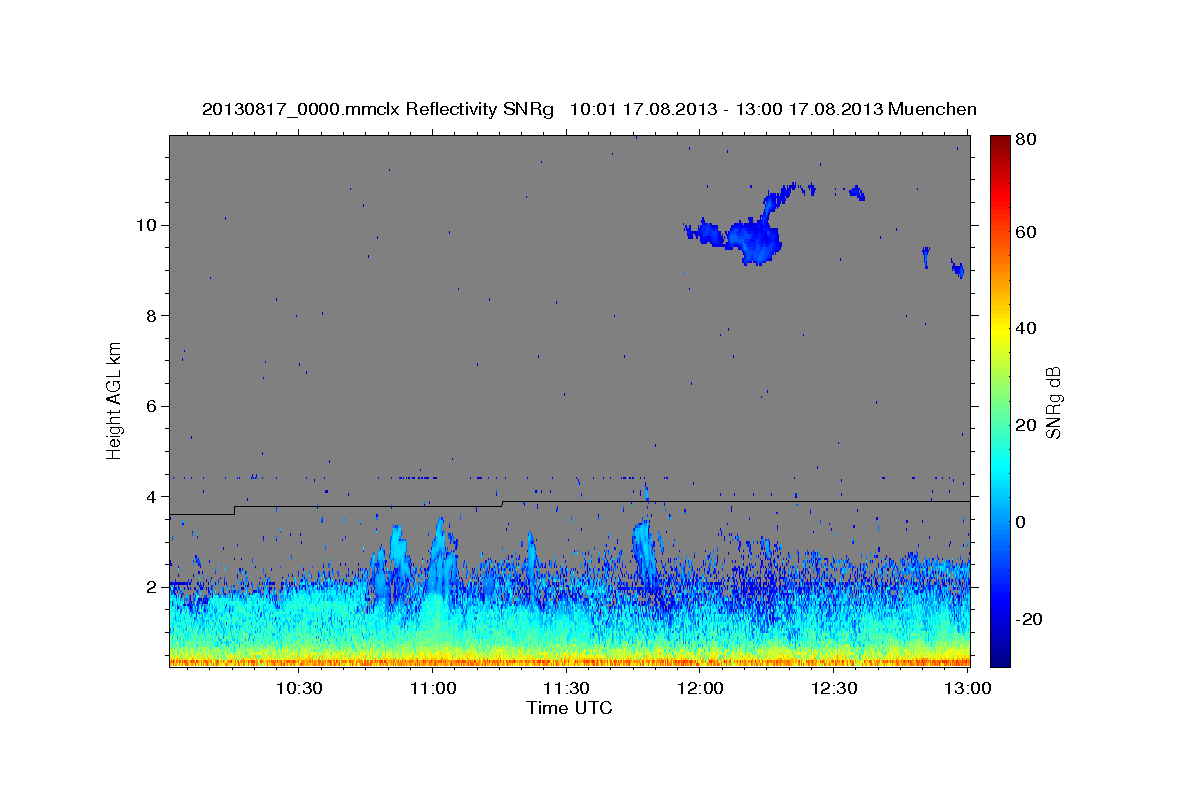
Task: Select the 13:00 time tick label
Action: click(968, 688)
